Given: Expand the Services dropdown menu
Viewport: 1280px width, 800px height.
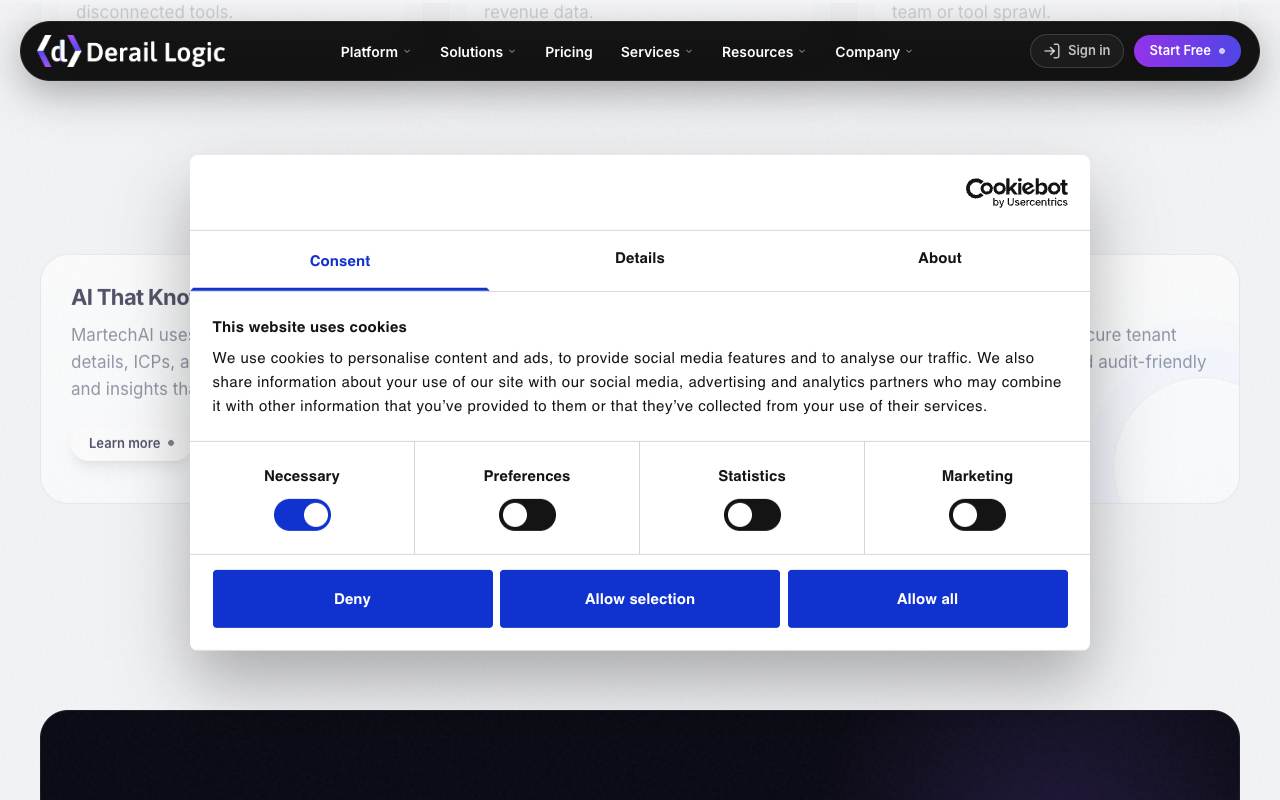Looking at the screenshot, I should coord(657,52).
